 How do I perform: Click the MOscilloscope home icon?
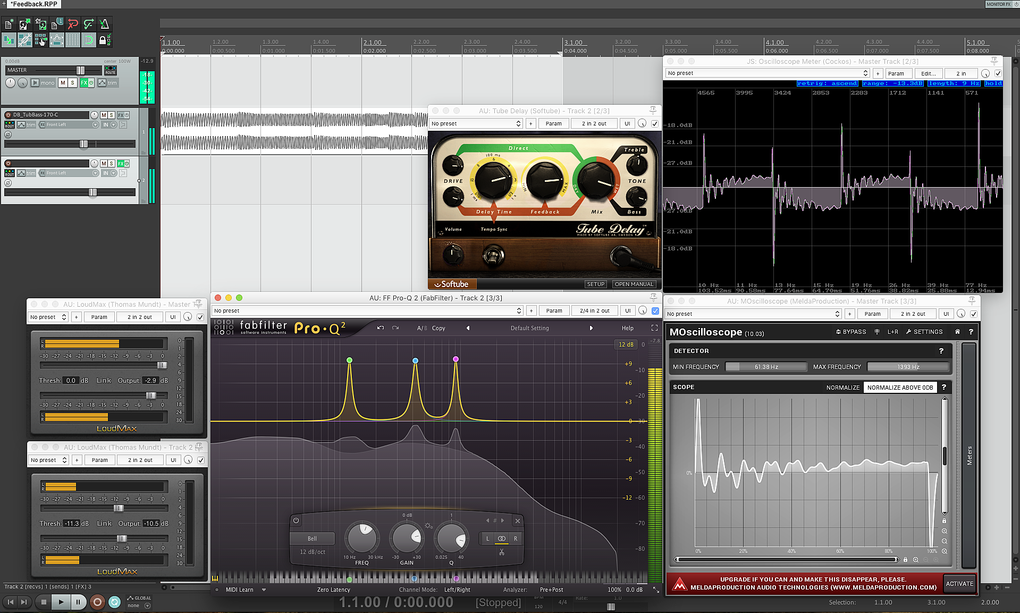[958, 332]
